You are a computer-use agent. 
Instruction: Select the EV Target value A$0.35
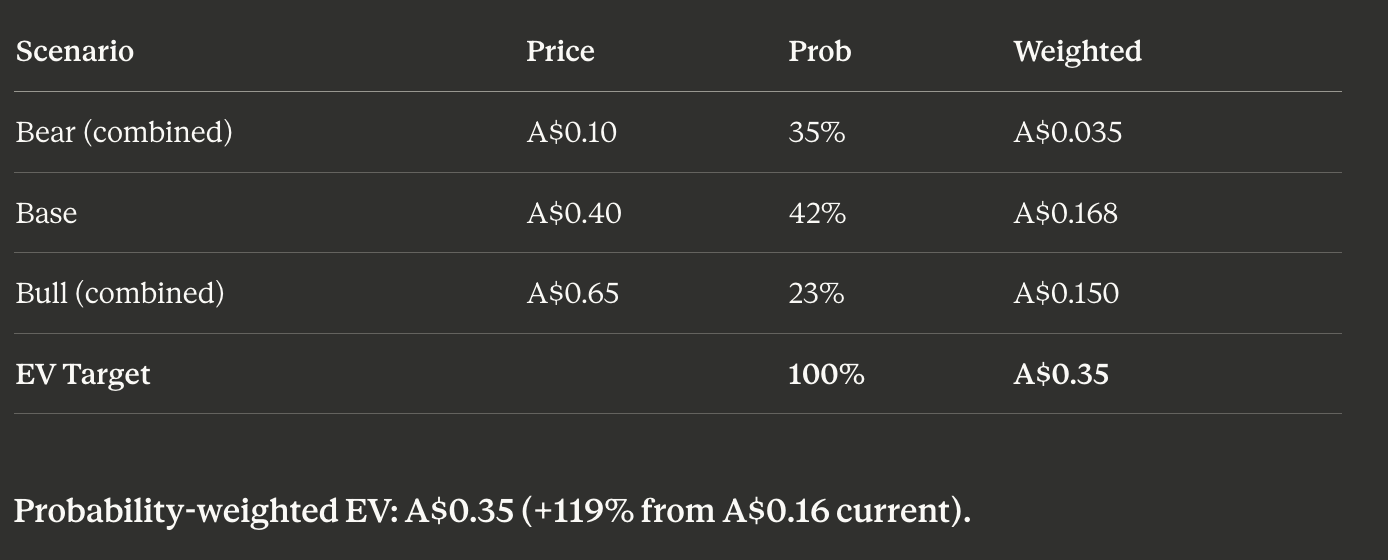click(1061, 374)
